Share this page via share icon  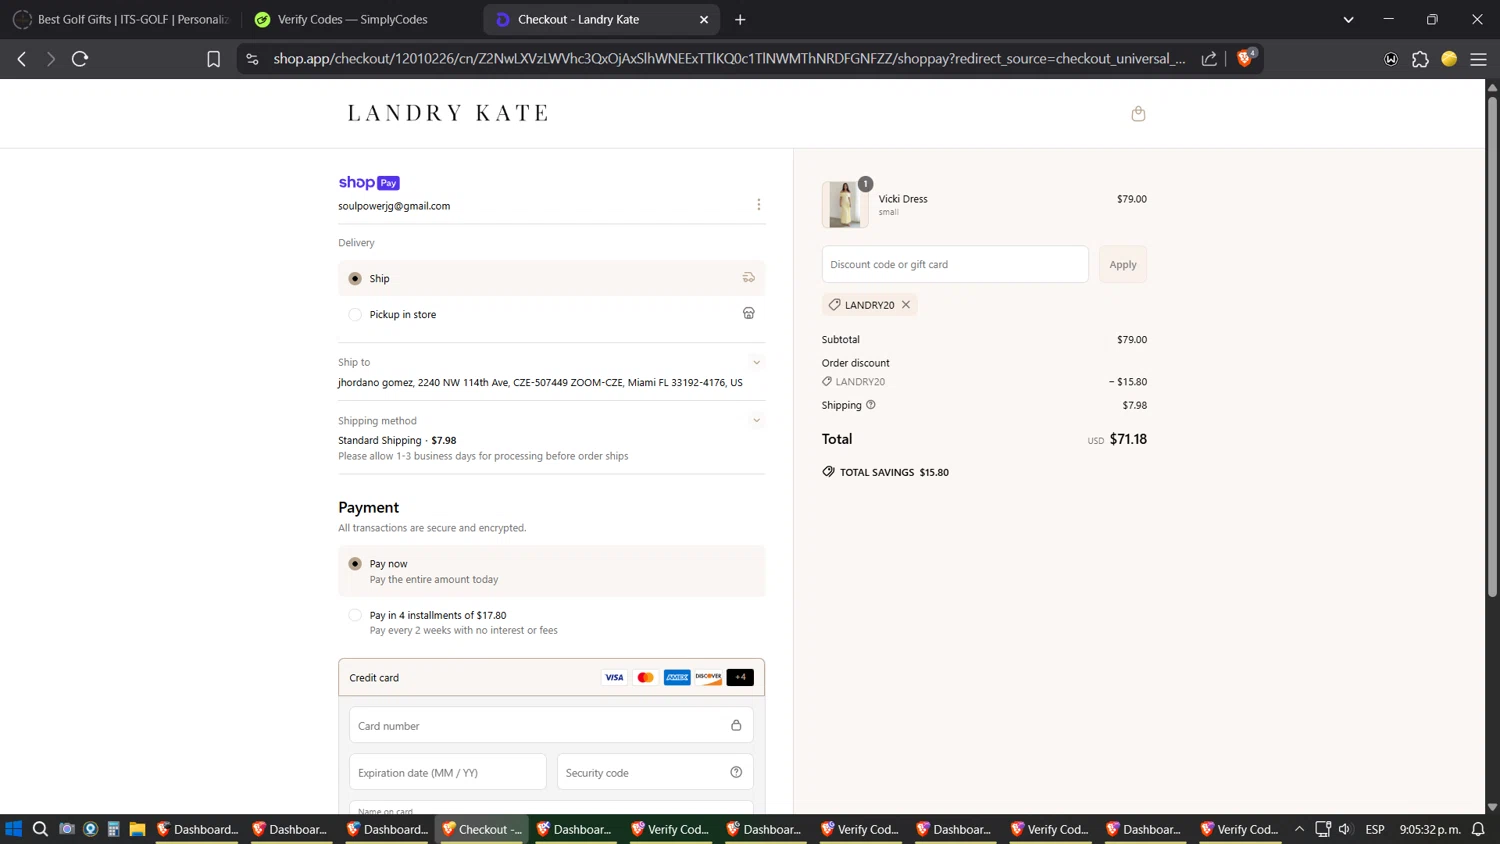coord(1209,59)
